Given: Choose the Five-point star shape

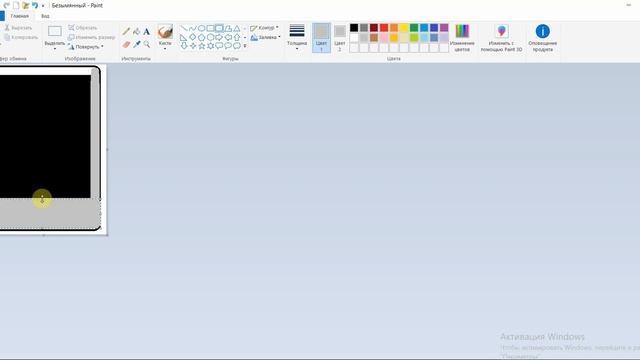Looking at the screenshot, I should tap(202, 46).
